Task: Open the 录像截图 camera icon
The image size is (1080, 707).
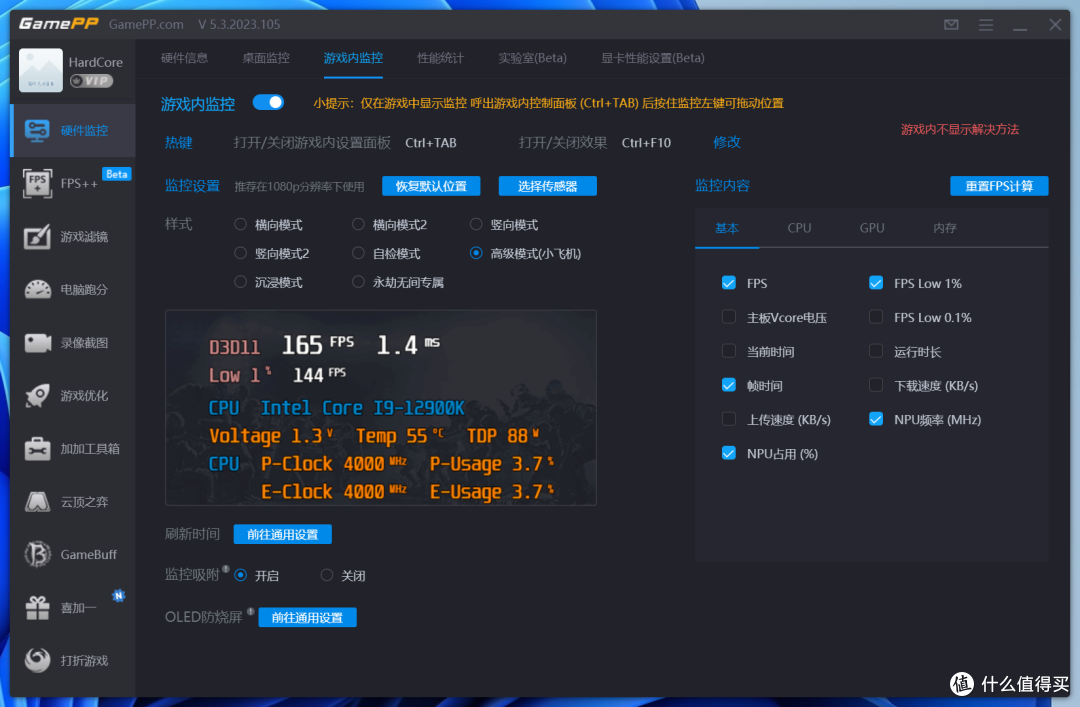Action: point(37,342)
